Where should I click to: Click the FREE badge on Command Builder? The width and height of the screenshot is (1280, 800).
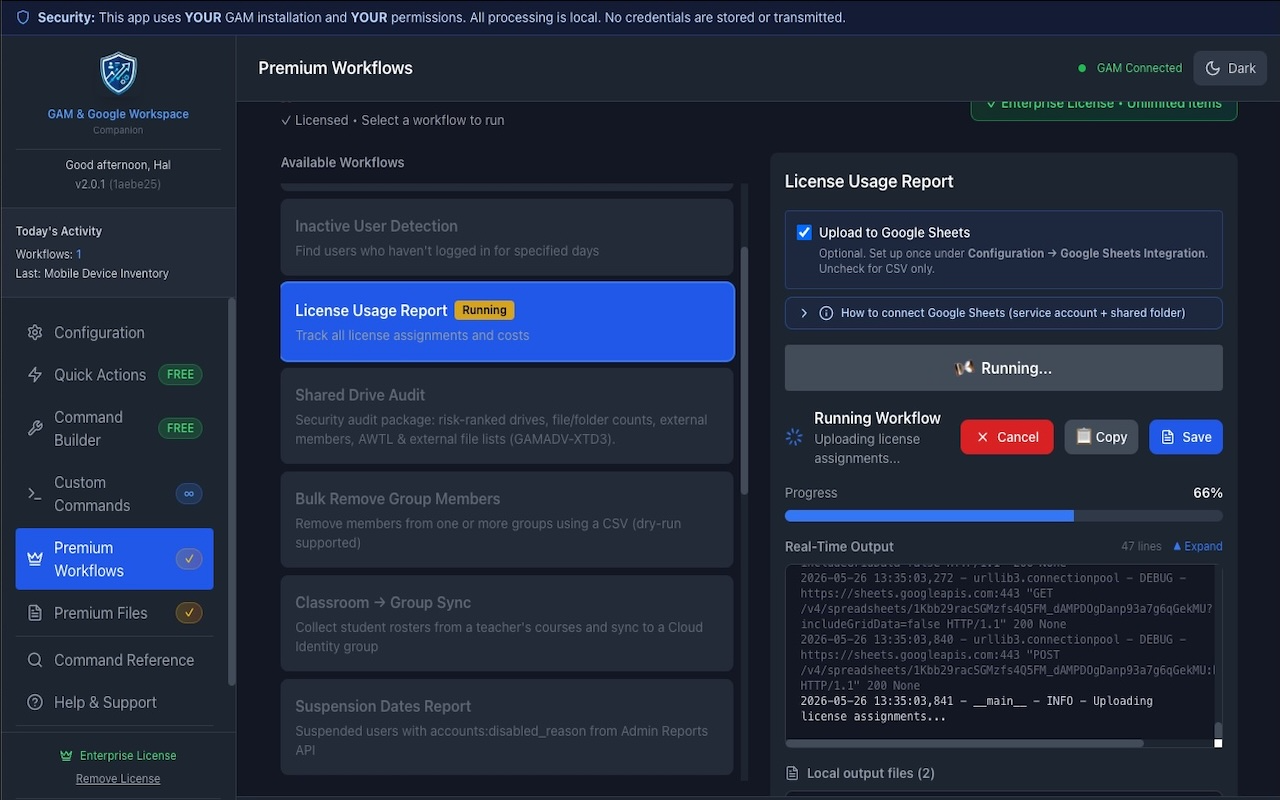[x=180, y=428]
